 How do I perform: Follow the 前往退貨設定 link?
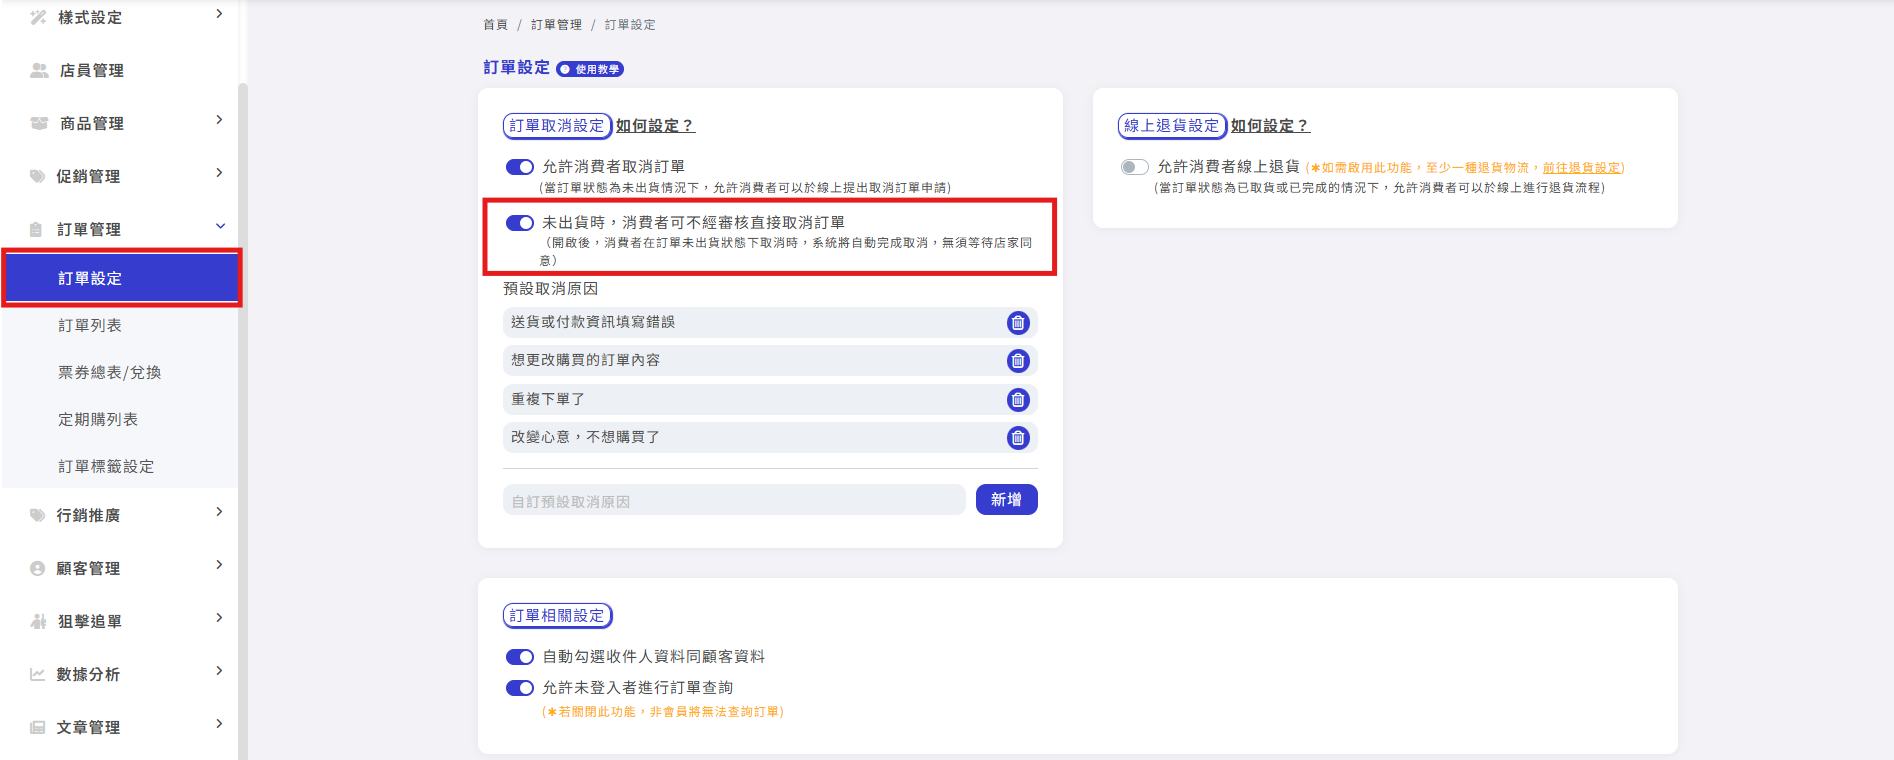click(1582, 168)
